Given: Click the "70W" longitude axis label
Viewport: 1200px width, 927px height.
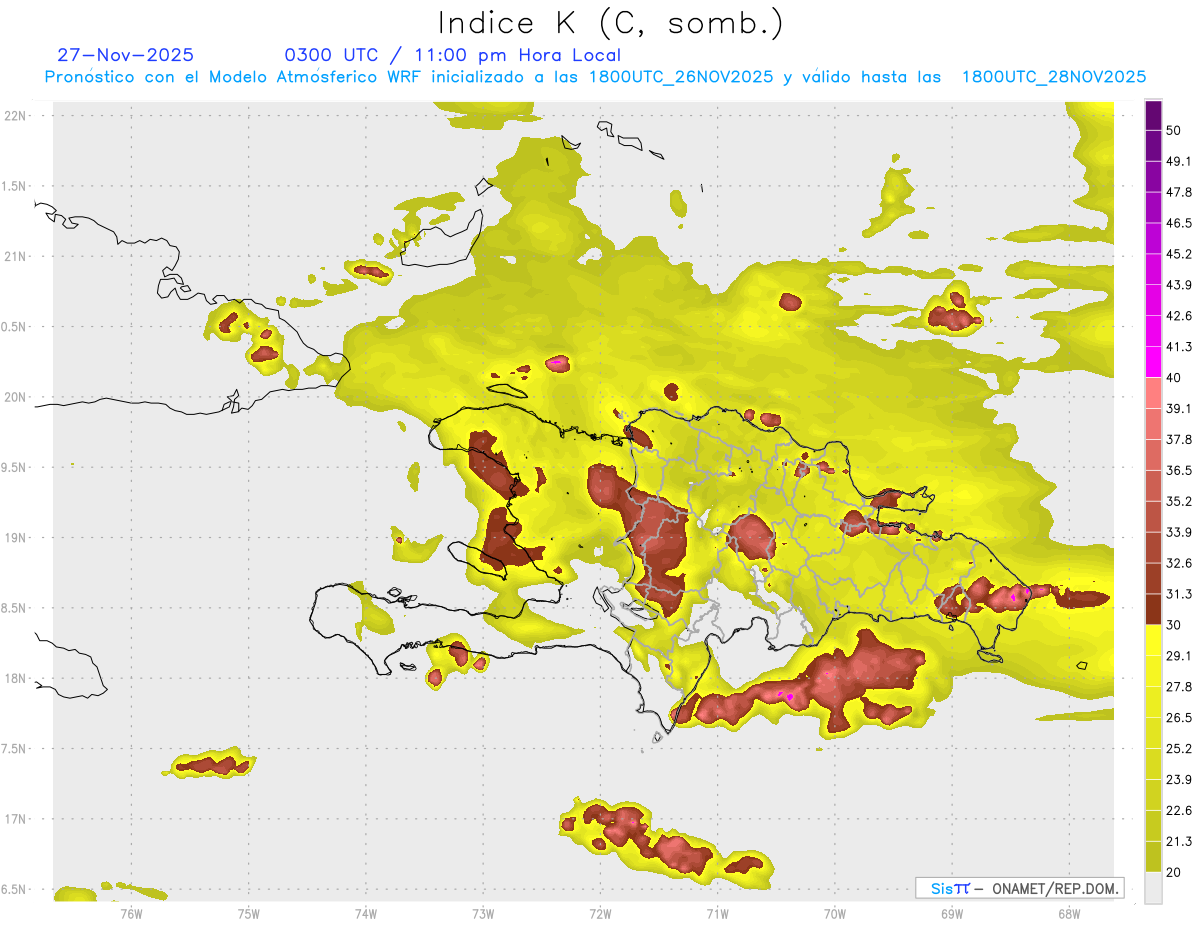Looking at the screenshot, I should point(835,915).
